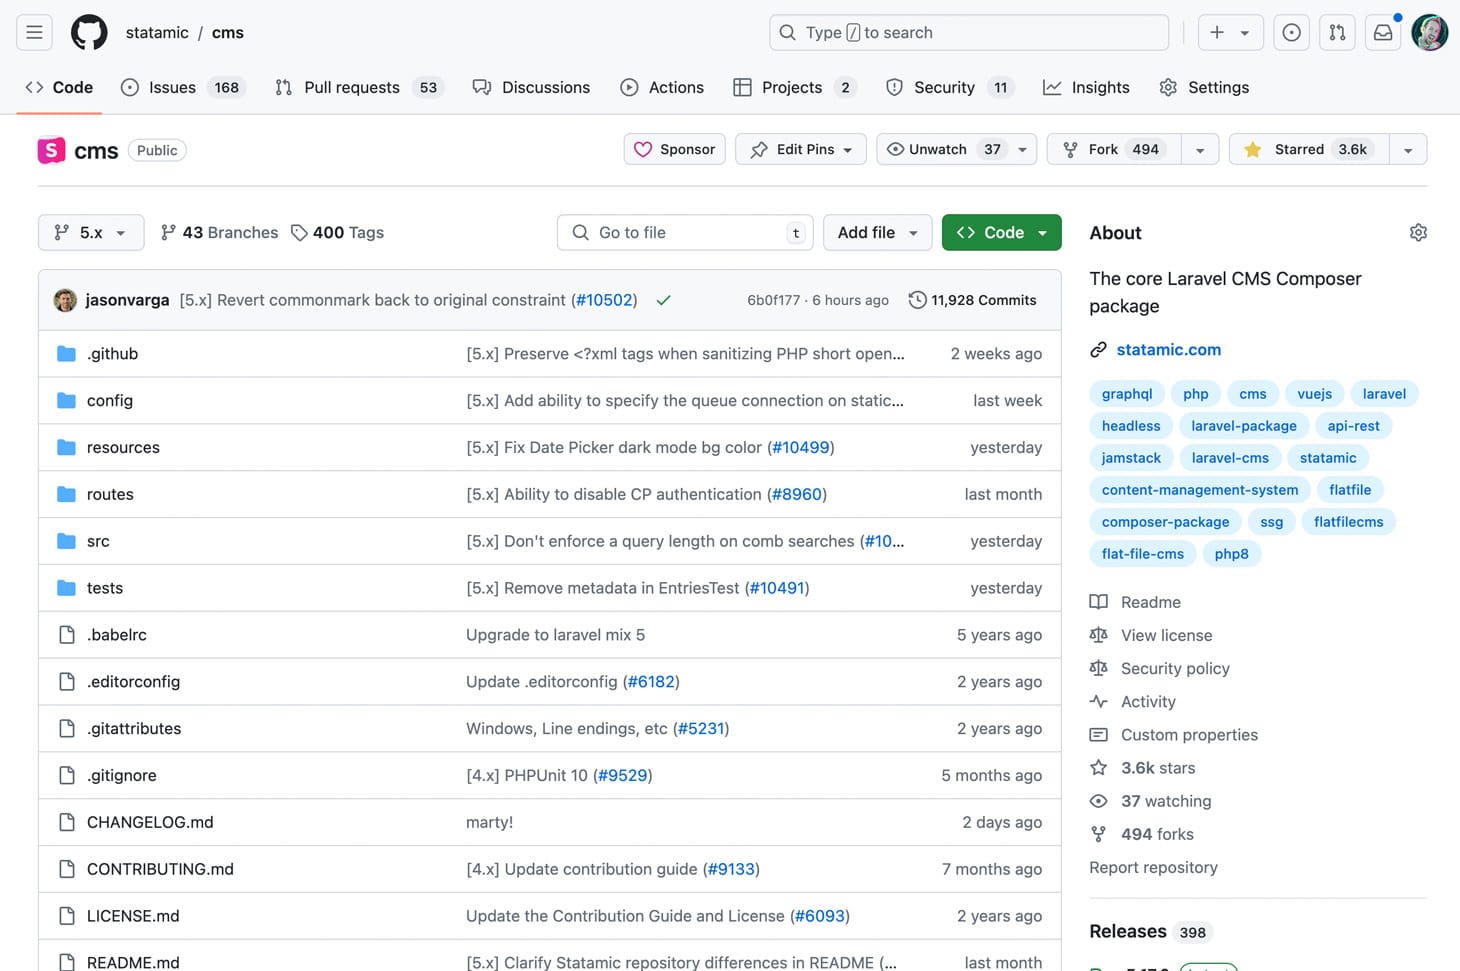Open the notifications inbox icon
Image resolution: width=1460 pixels, height=971 pixels.
pos(1383,32)
